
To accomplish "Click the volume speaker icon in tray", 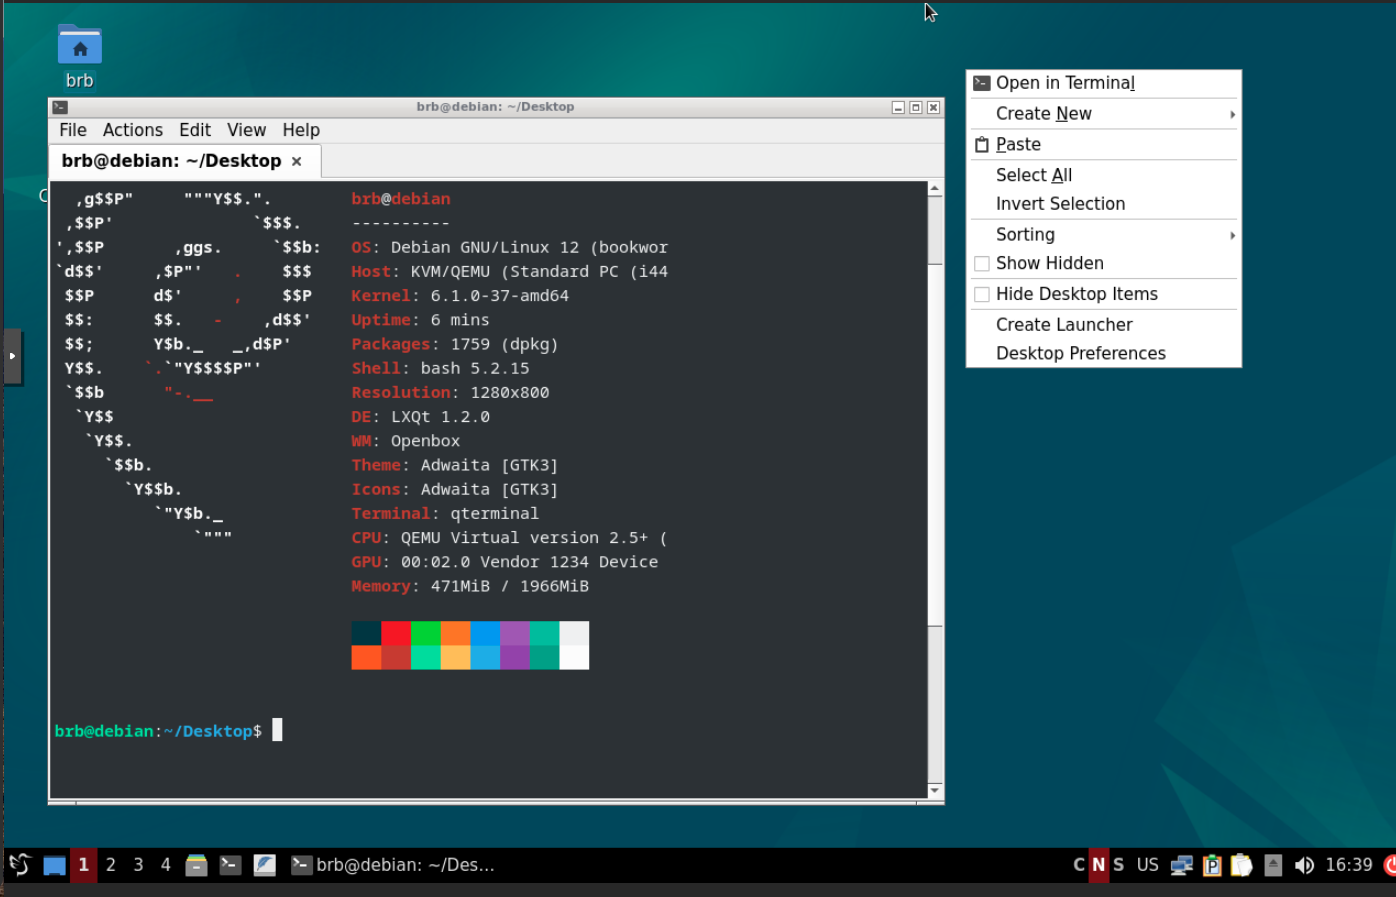I will pyautogui.click(x=1304, y=865).
